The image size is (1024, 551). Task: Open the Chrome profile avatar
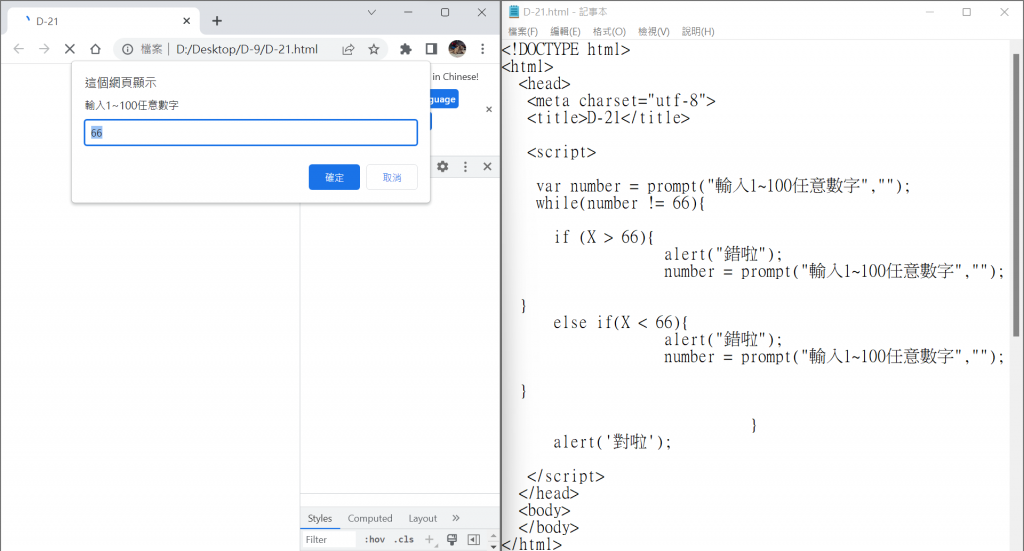(x=457, y=48)
